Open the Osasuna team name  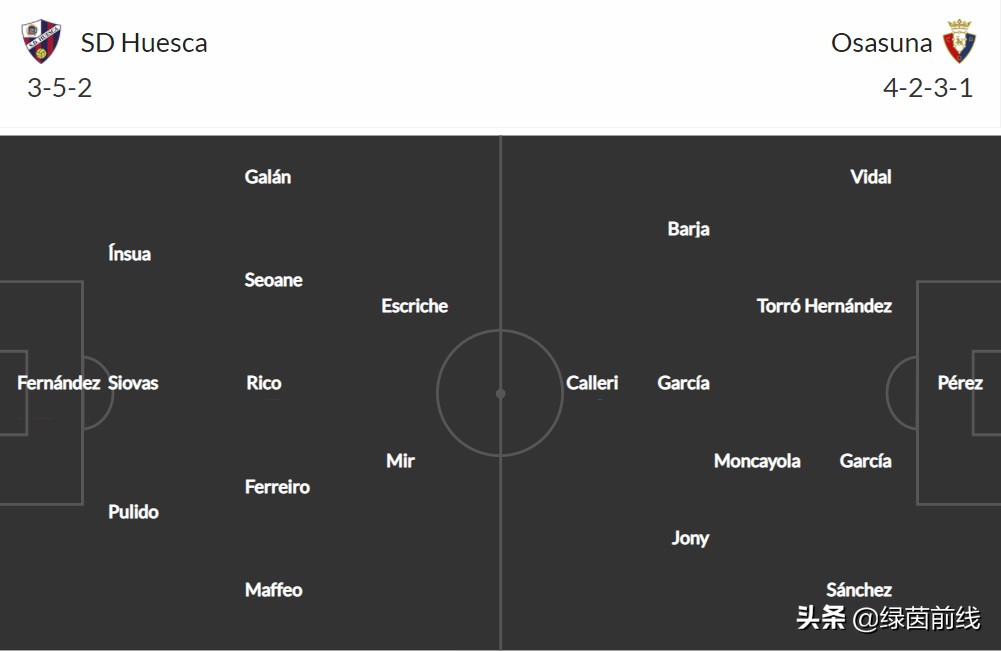pyautogui.click(x=881, y=43)
